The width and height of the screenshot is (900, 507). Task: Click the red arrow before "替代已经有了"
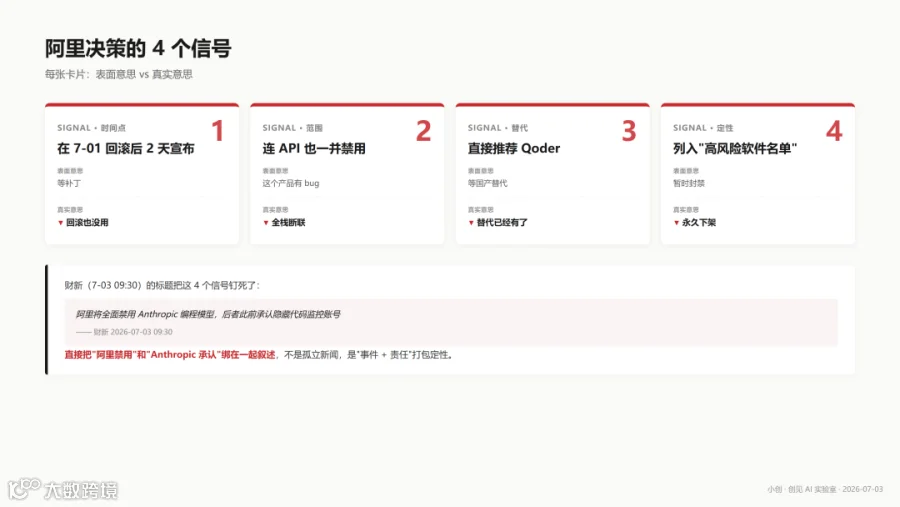coord(471,222)
